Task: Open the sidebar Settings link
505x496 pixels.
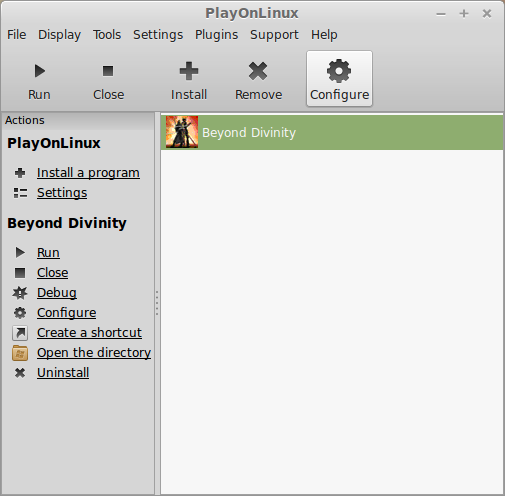Action: coord(62,193)
